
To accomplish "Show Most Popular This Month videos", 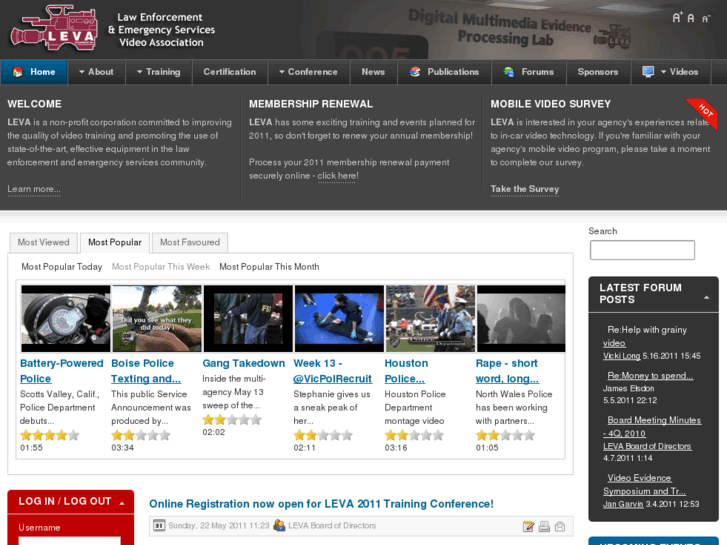I will point(269,267).
